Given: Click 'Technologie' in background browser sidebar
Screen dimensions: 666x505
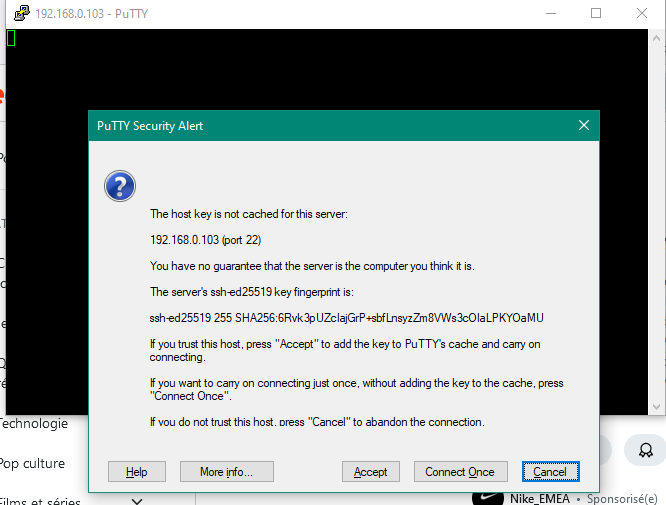Looking at the screenshot, I should 34,423.
